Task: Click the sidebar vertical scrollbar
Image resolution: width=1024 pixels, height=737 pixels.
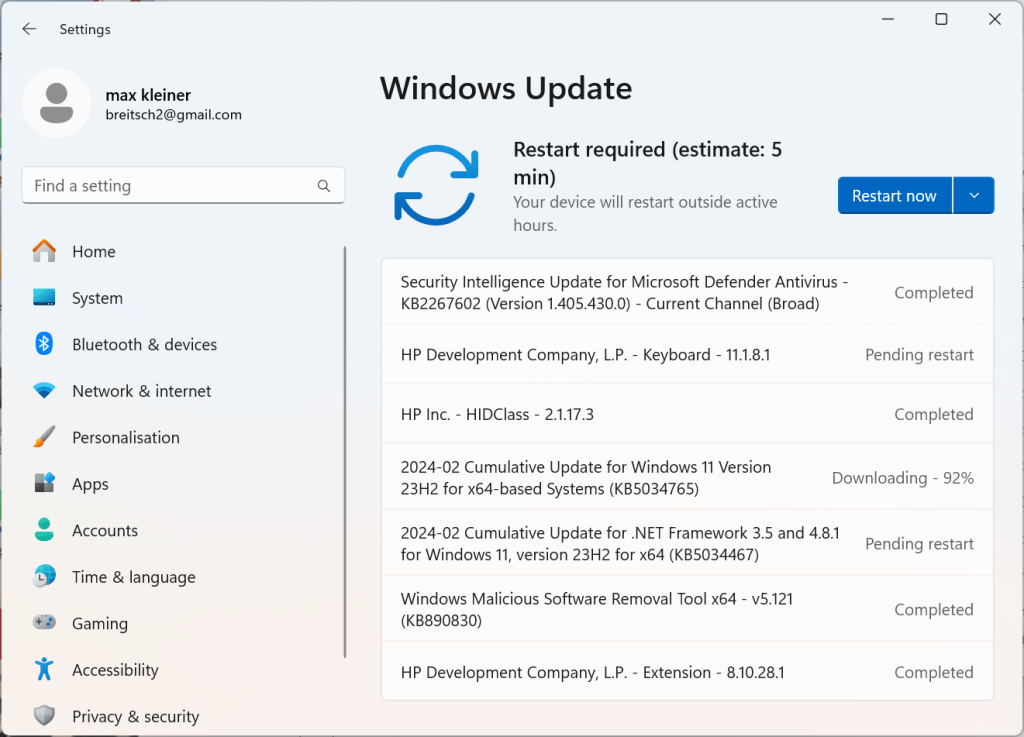Action: click(x=345, y=450)
